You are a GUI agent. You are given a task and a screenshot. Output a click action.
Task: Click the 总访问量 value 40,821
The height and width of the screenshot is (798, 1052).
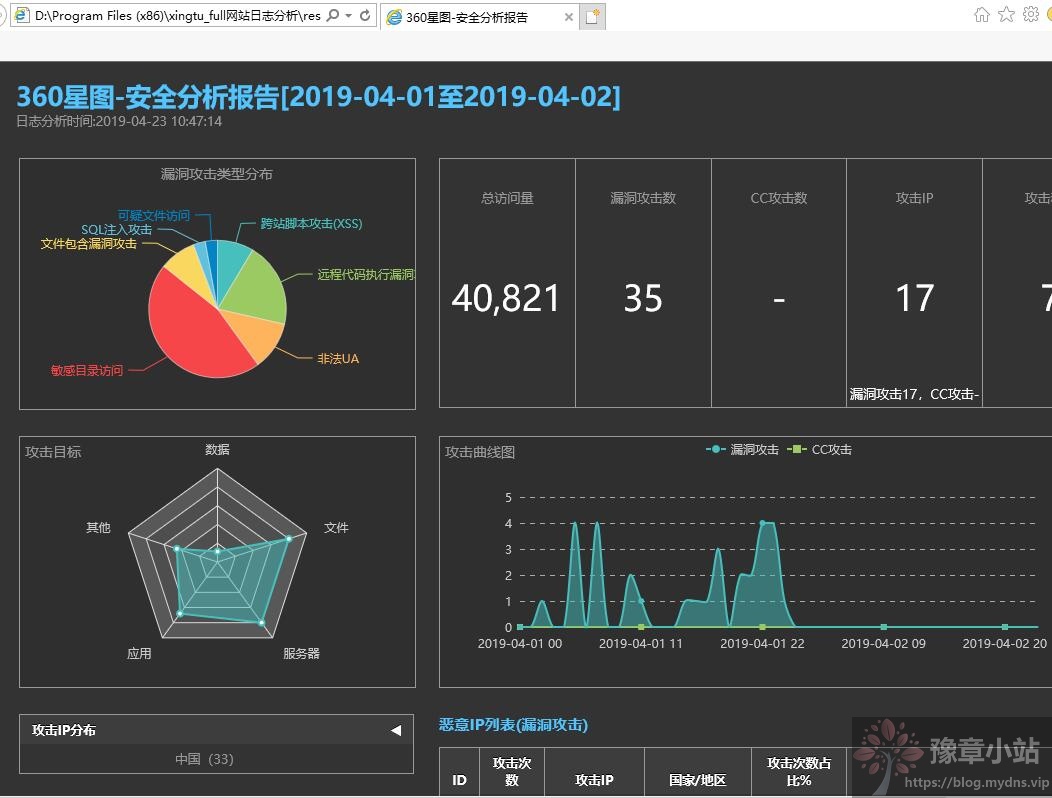tap(505, 298)
